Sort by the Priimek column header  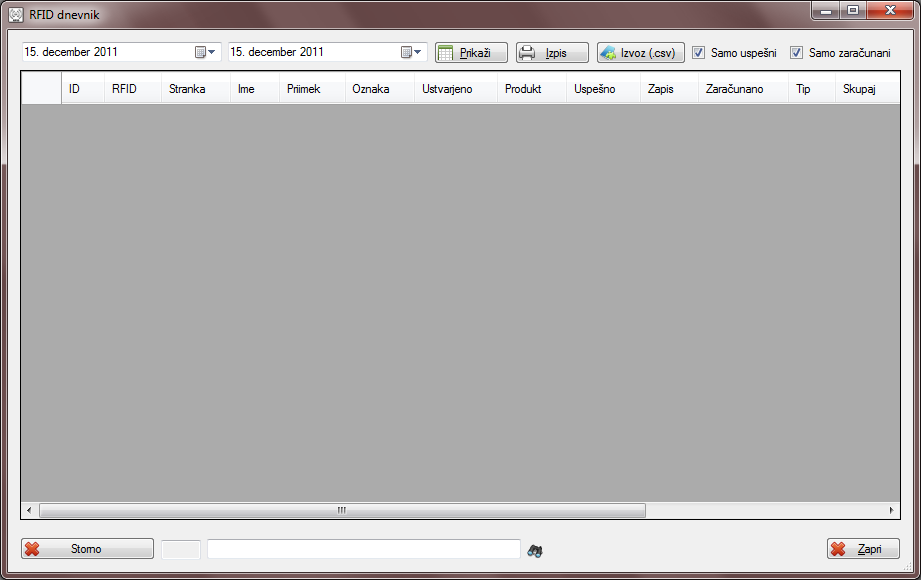pos(312,89)
